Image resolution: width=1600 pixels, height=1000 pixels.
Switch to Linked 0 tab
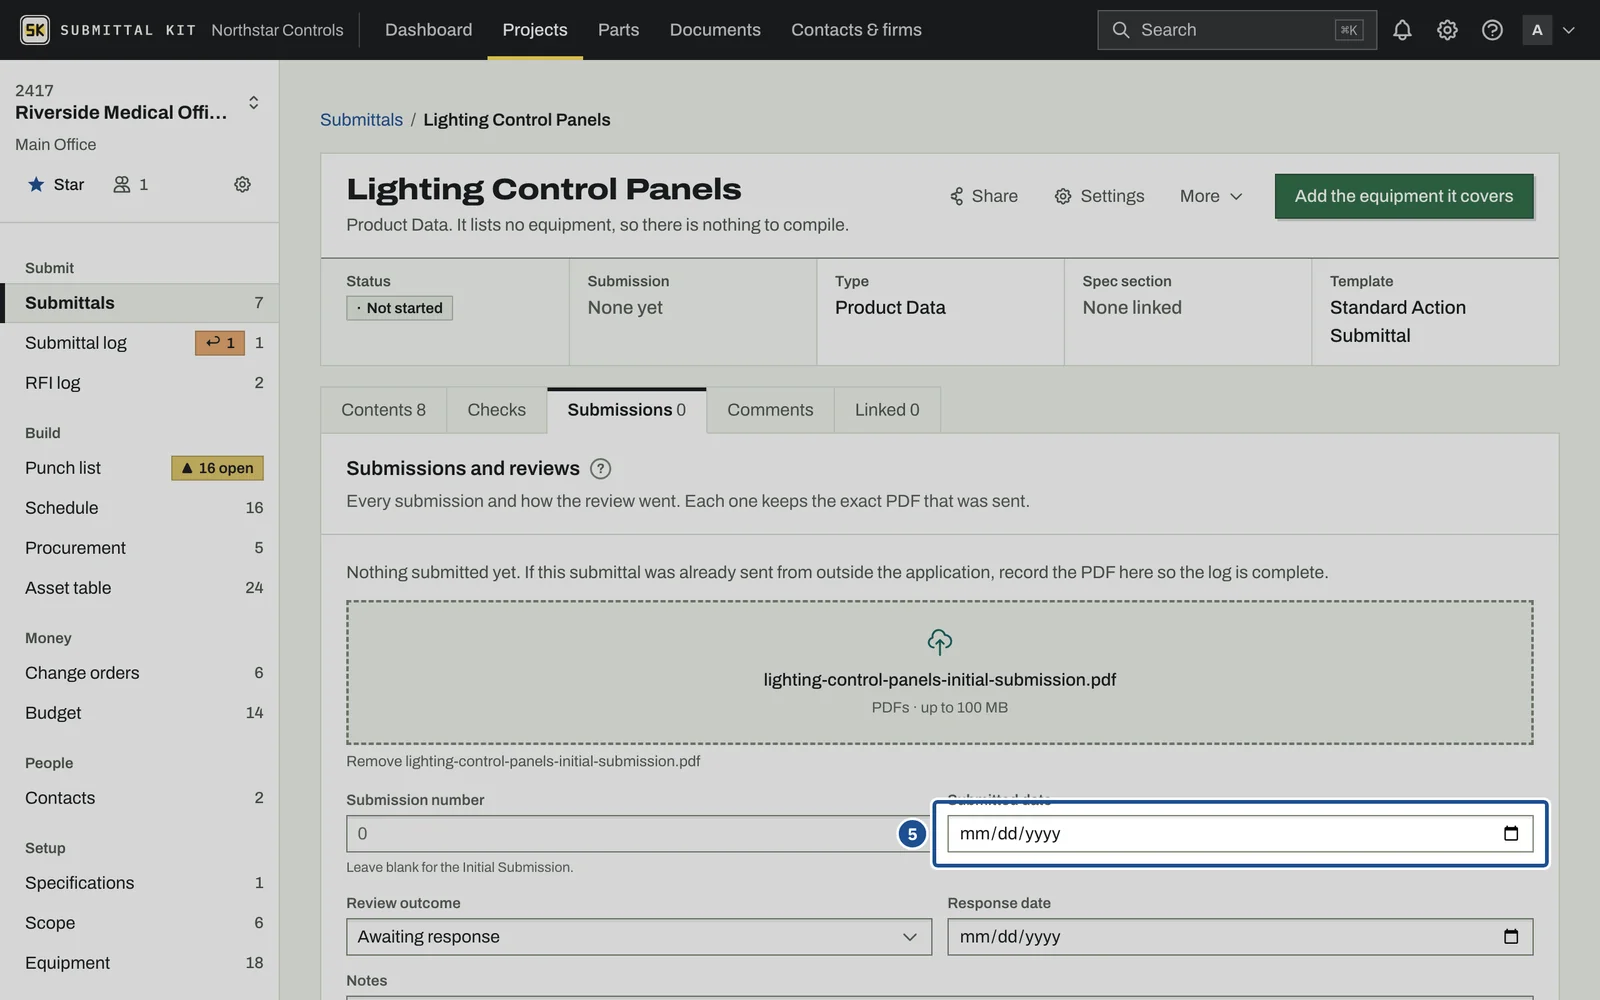click(887, 410)
